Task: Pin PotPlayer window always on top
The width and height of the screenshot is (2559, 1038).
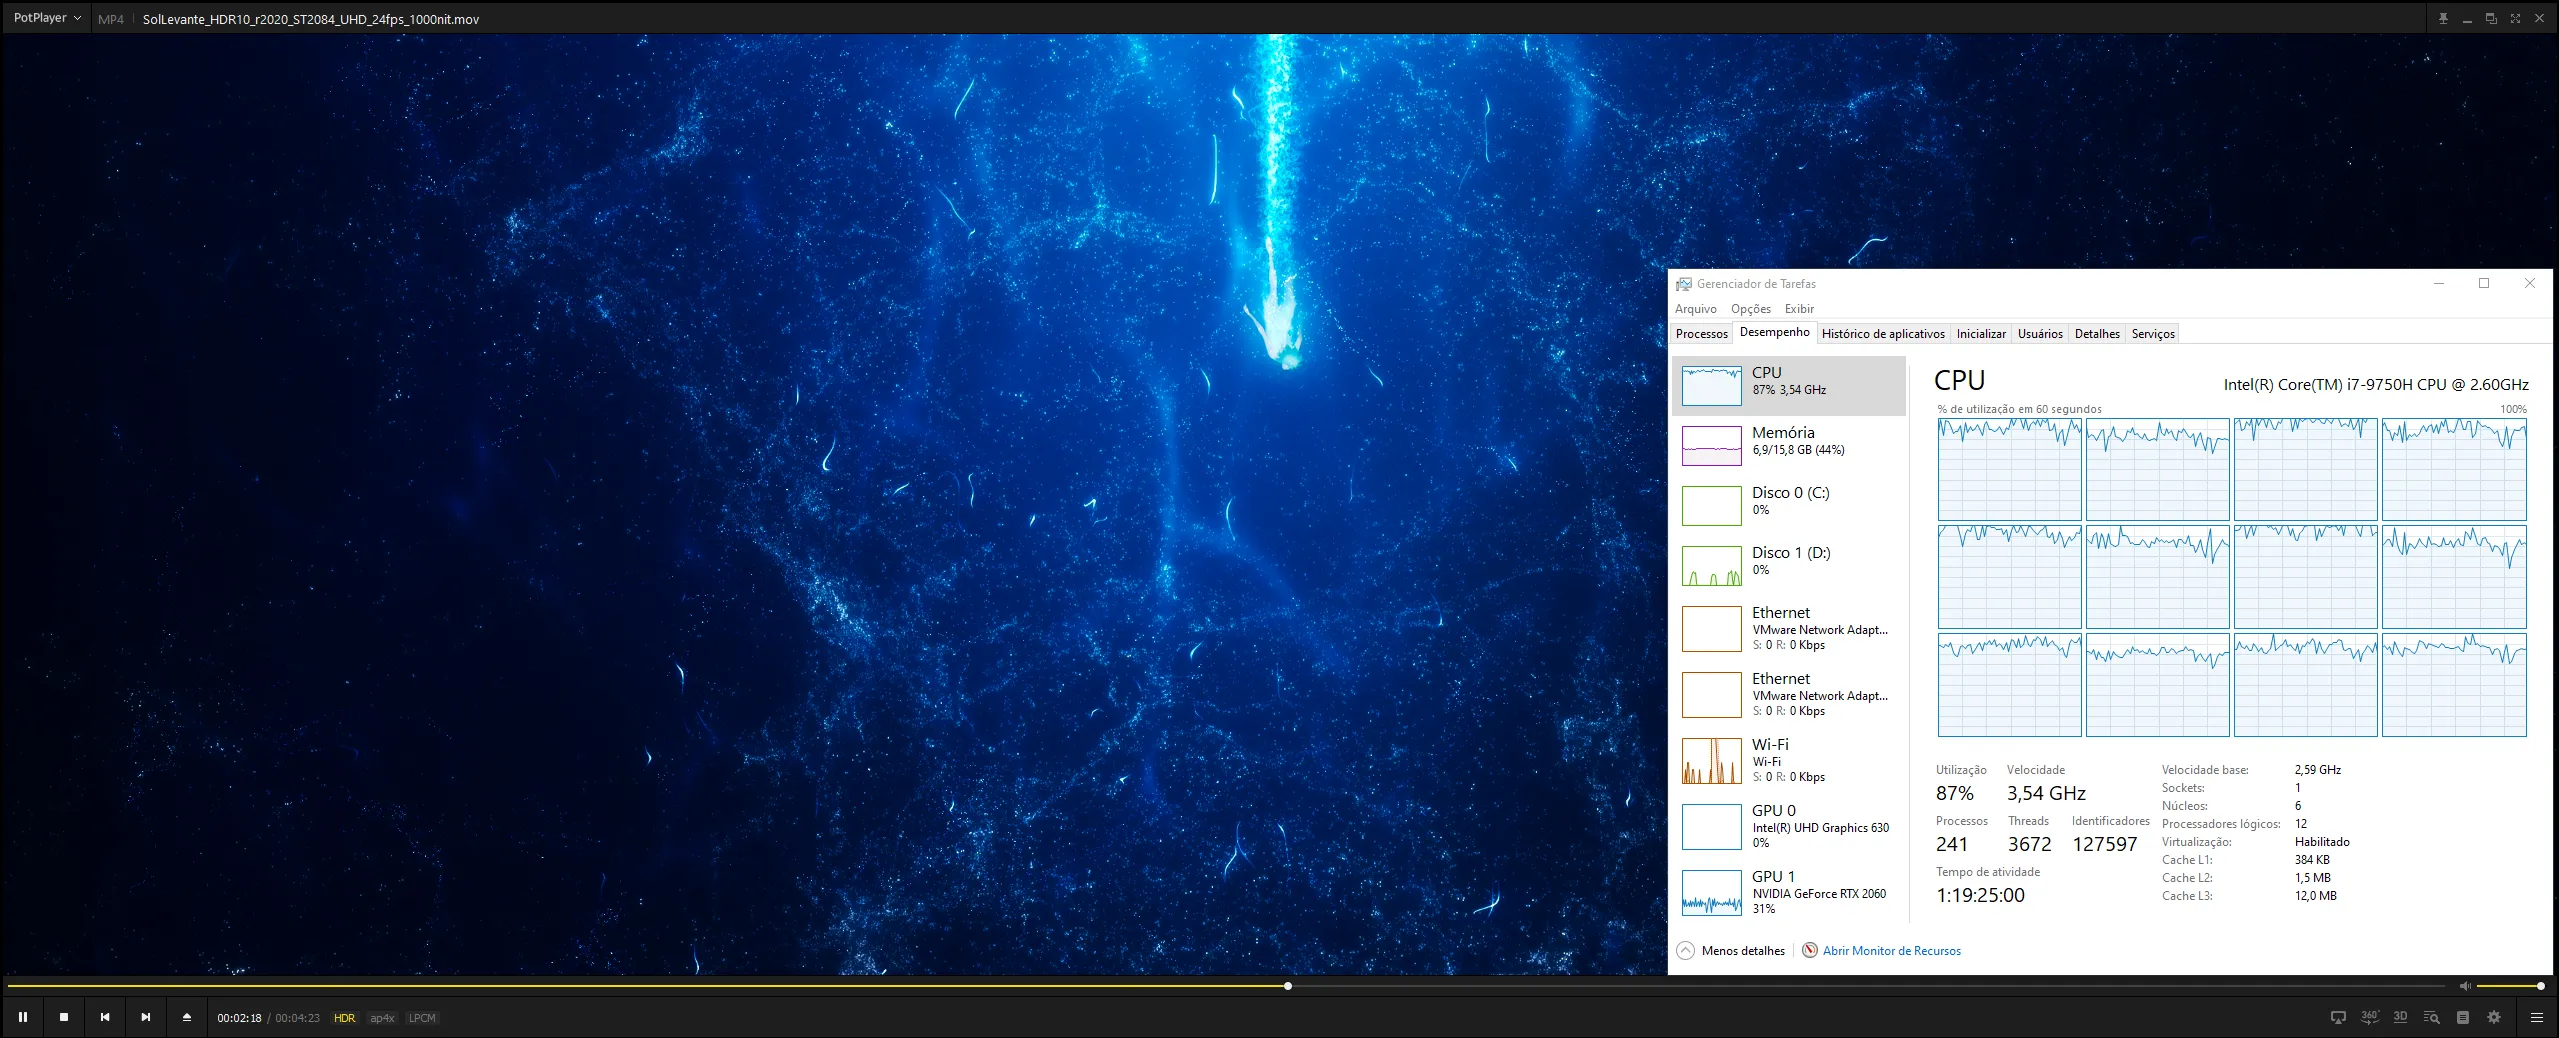Action: (x=2443, y=19)
